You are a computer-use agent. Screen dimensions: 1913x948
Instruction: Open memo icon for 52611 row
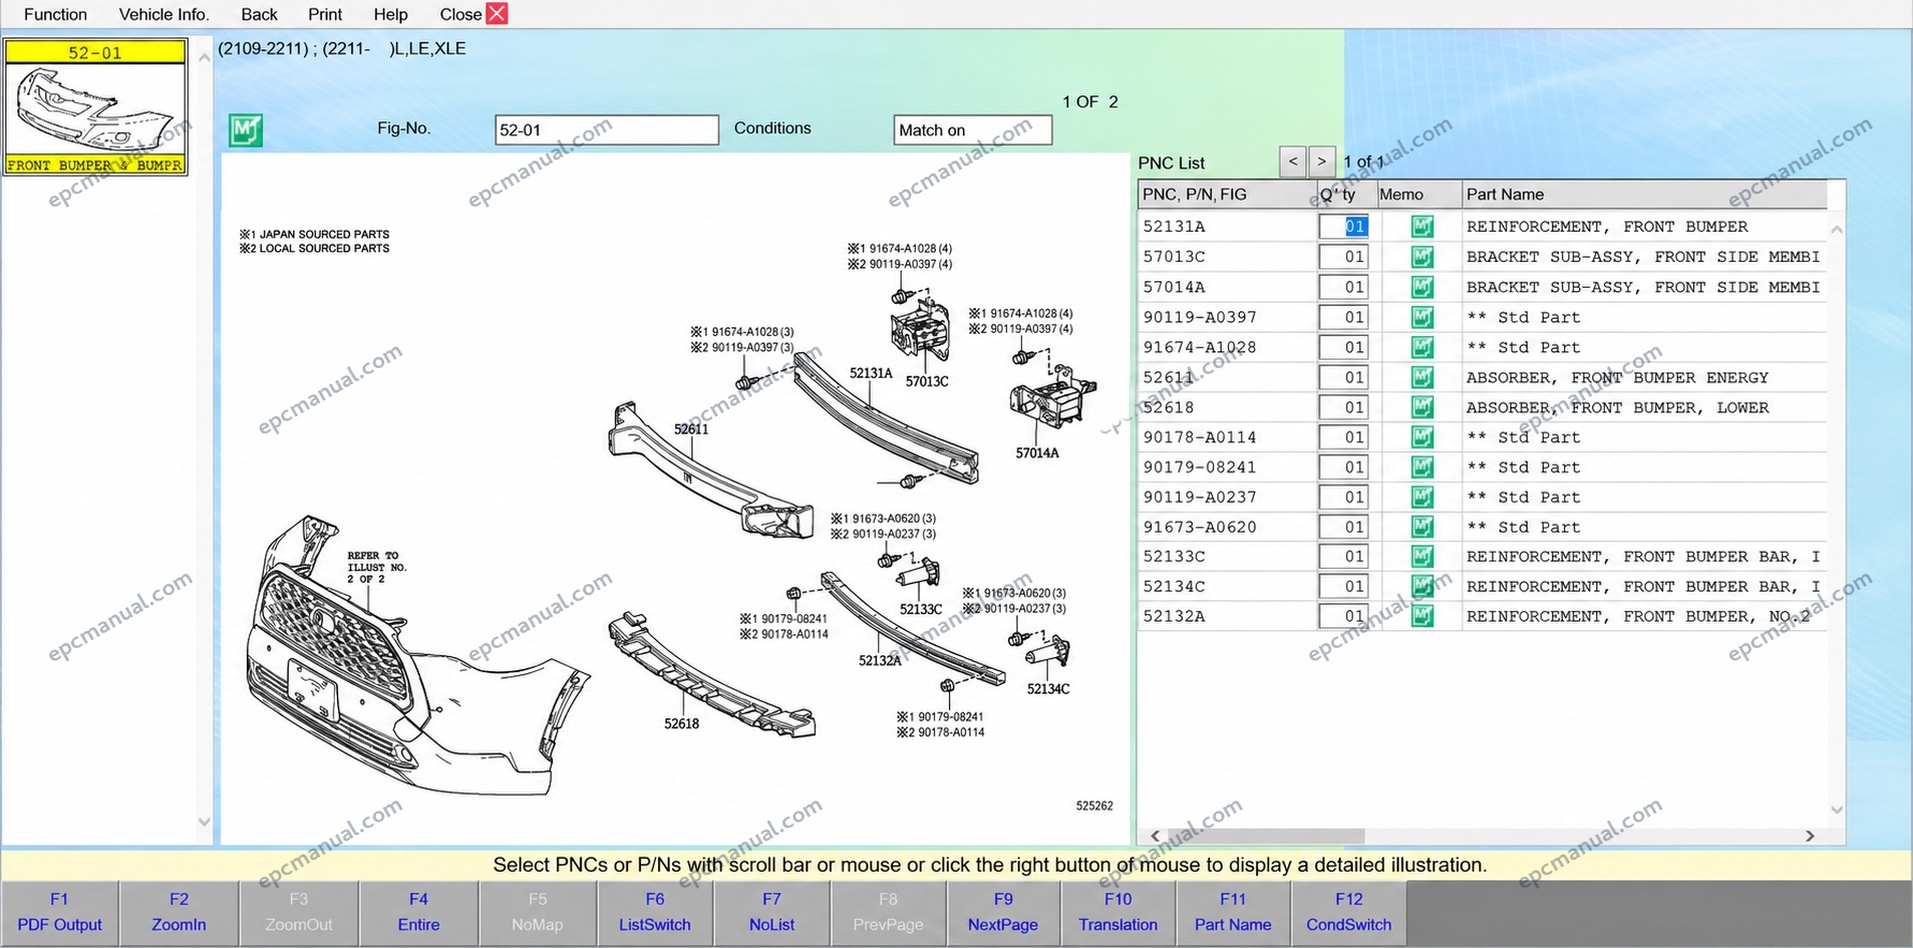point(1421,377)
